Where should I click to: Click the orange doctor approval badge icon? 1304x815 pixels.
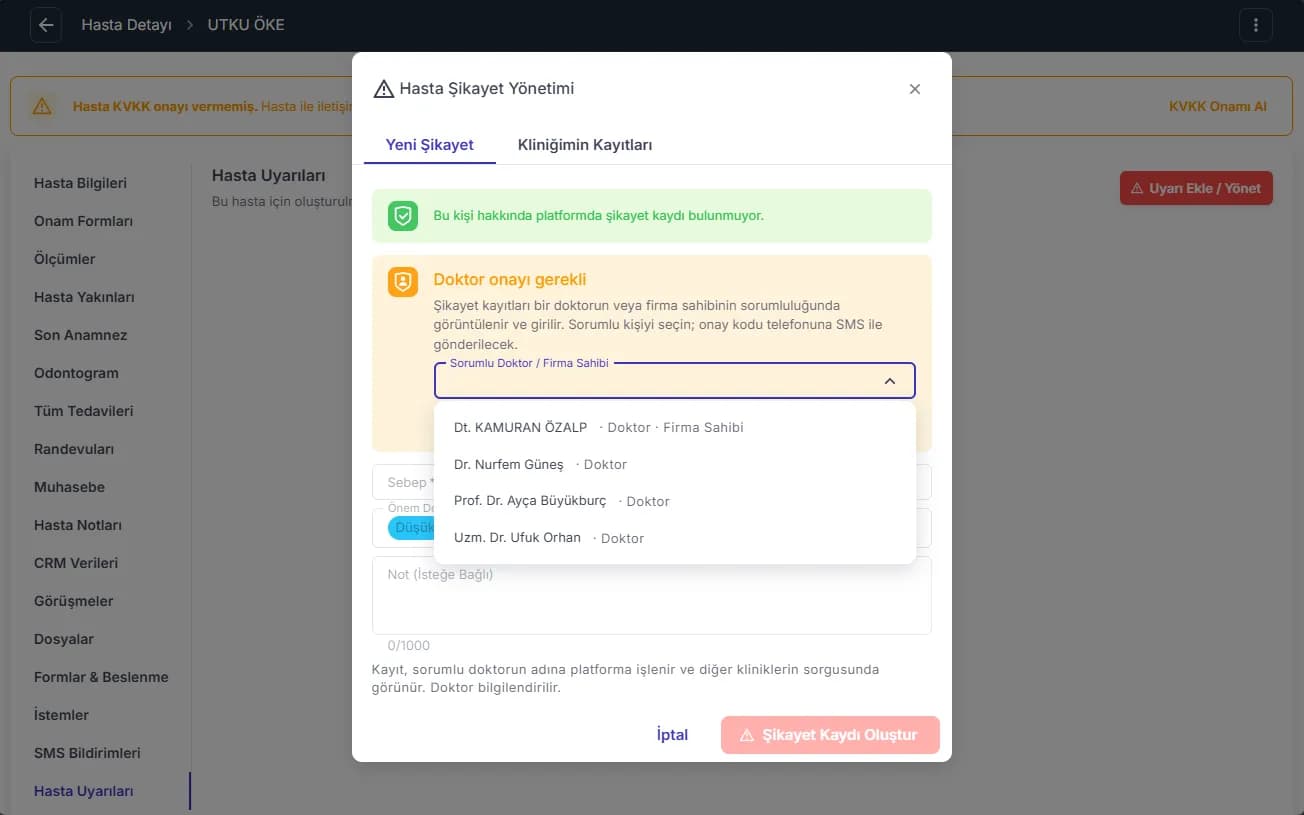coord(403,282)
